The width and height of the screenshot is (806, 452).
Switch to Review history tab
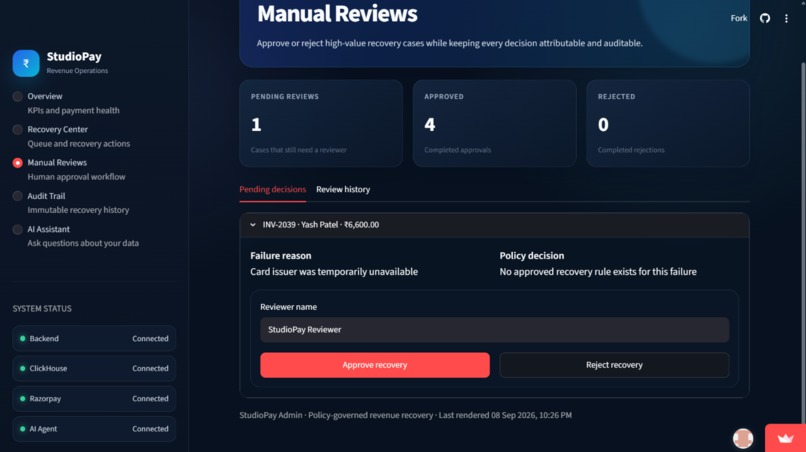coord(343,189)
